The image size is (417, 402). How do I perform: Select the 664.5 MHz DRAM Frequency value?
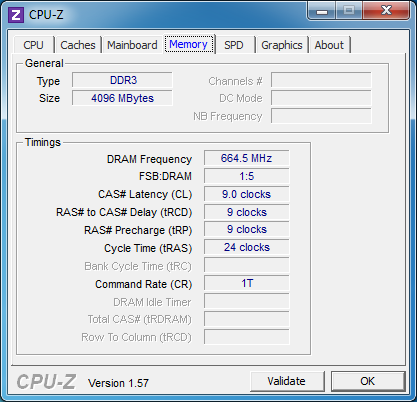[x=247, y=158]
